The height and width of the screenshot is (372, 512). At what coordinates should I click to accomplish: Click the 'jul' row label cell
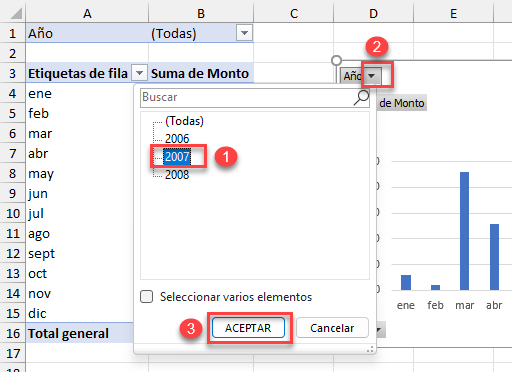click(79, 213)
